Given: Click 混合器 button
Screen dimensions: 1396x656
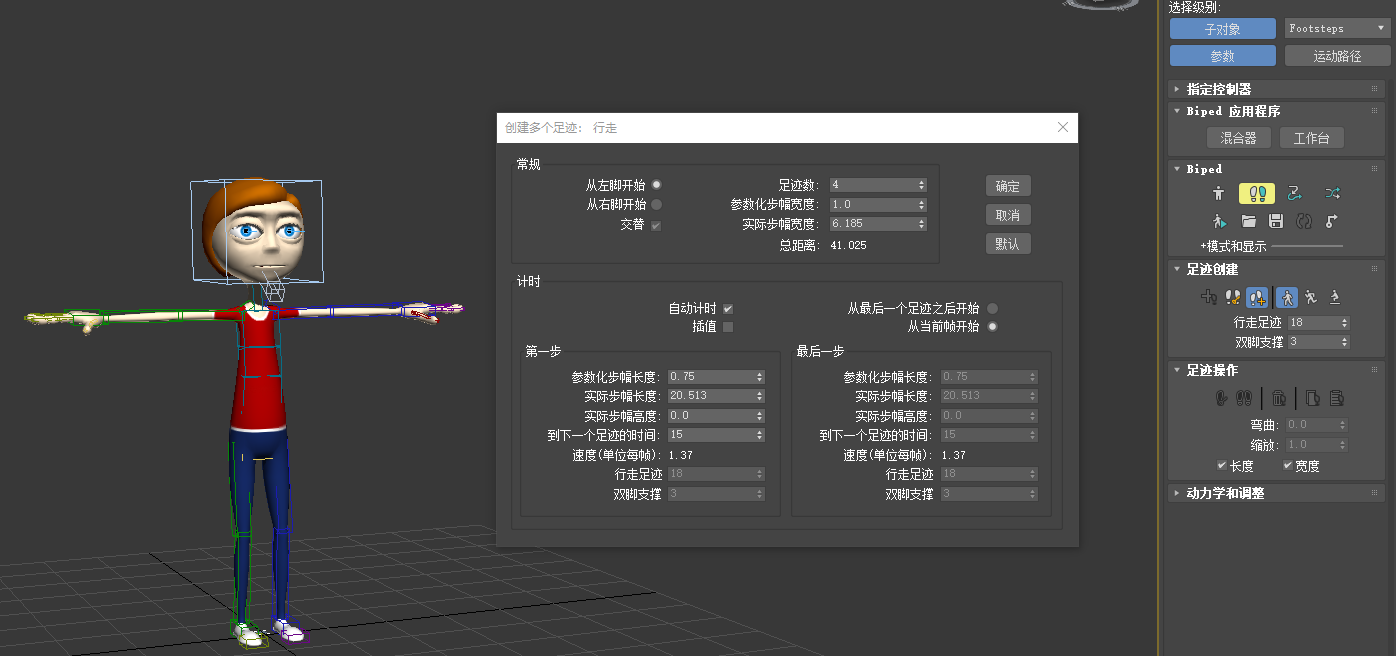Looking at the screenshot, I should [x=1239, y=138].
